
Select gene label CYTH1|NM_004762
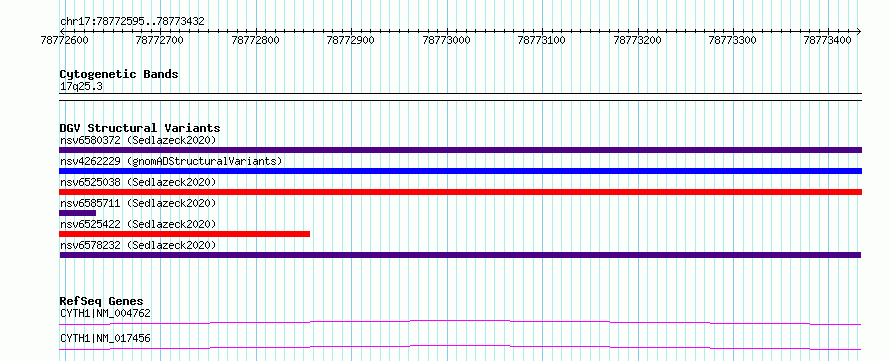pos(105,313)
